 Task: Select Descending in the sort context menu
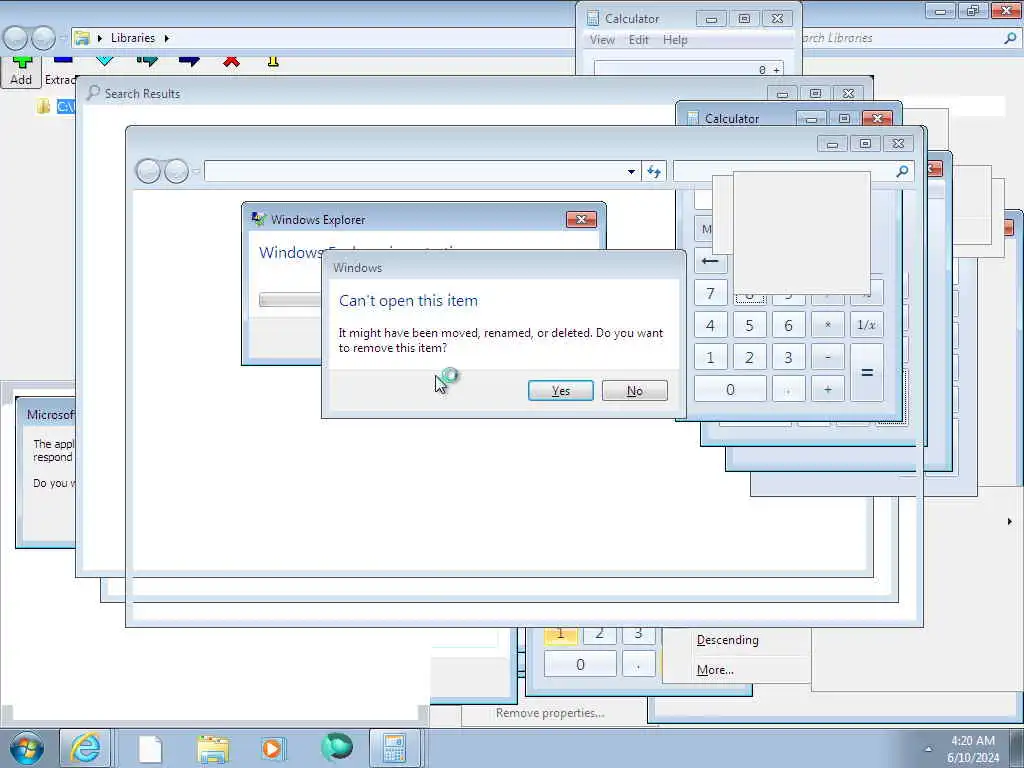point(728,640)
